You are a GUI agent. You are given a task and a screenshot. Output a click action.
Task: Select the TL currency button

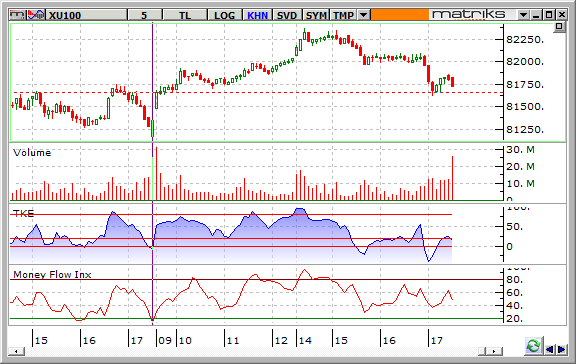pos(184,15)
